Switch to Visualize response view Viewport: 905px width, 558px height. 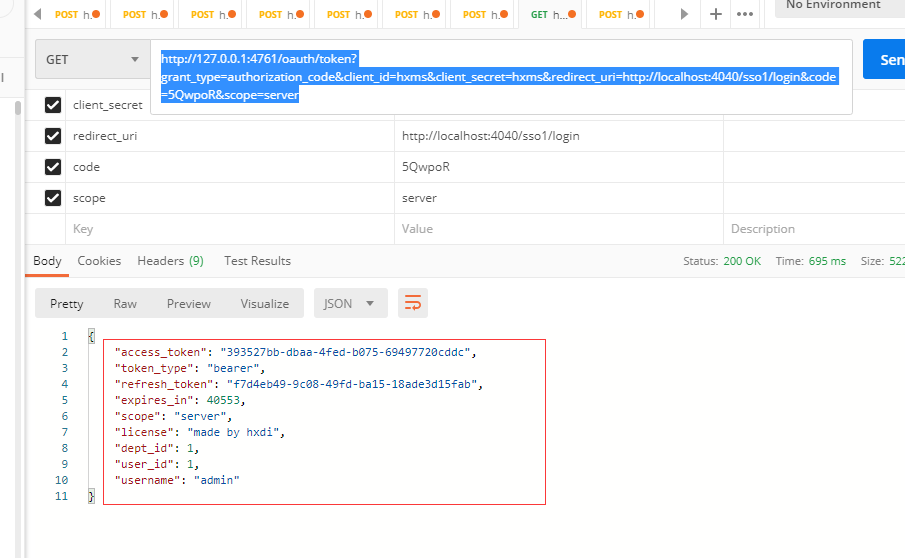(x=264, y=303)
